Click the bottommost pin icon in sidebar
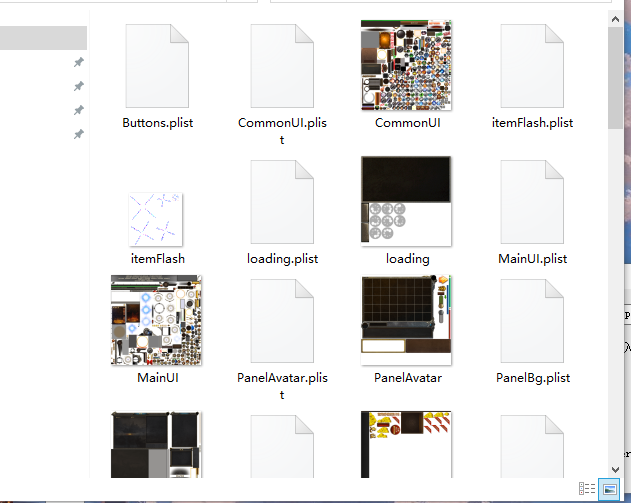The image size is (631, 503). [78, 134]
